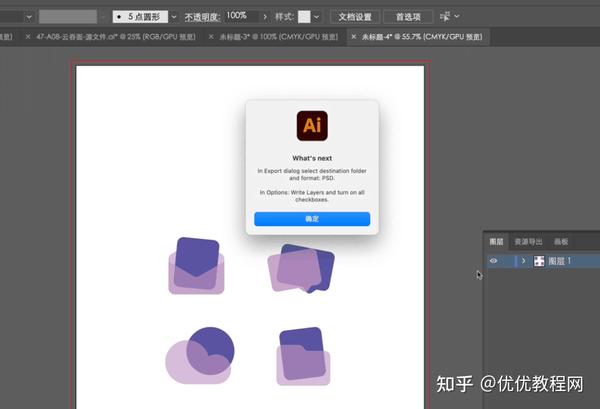Click the 图层 1 layer thumbnail
The height and width of the screenshot is (409, 600).
(x=539, y=261)
